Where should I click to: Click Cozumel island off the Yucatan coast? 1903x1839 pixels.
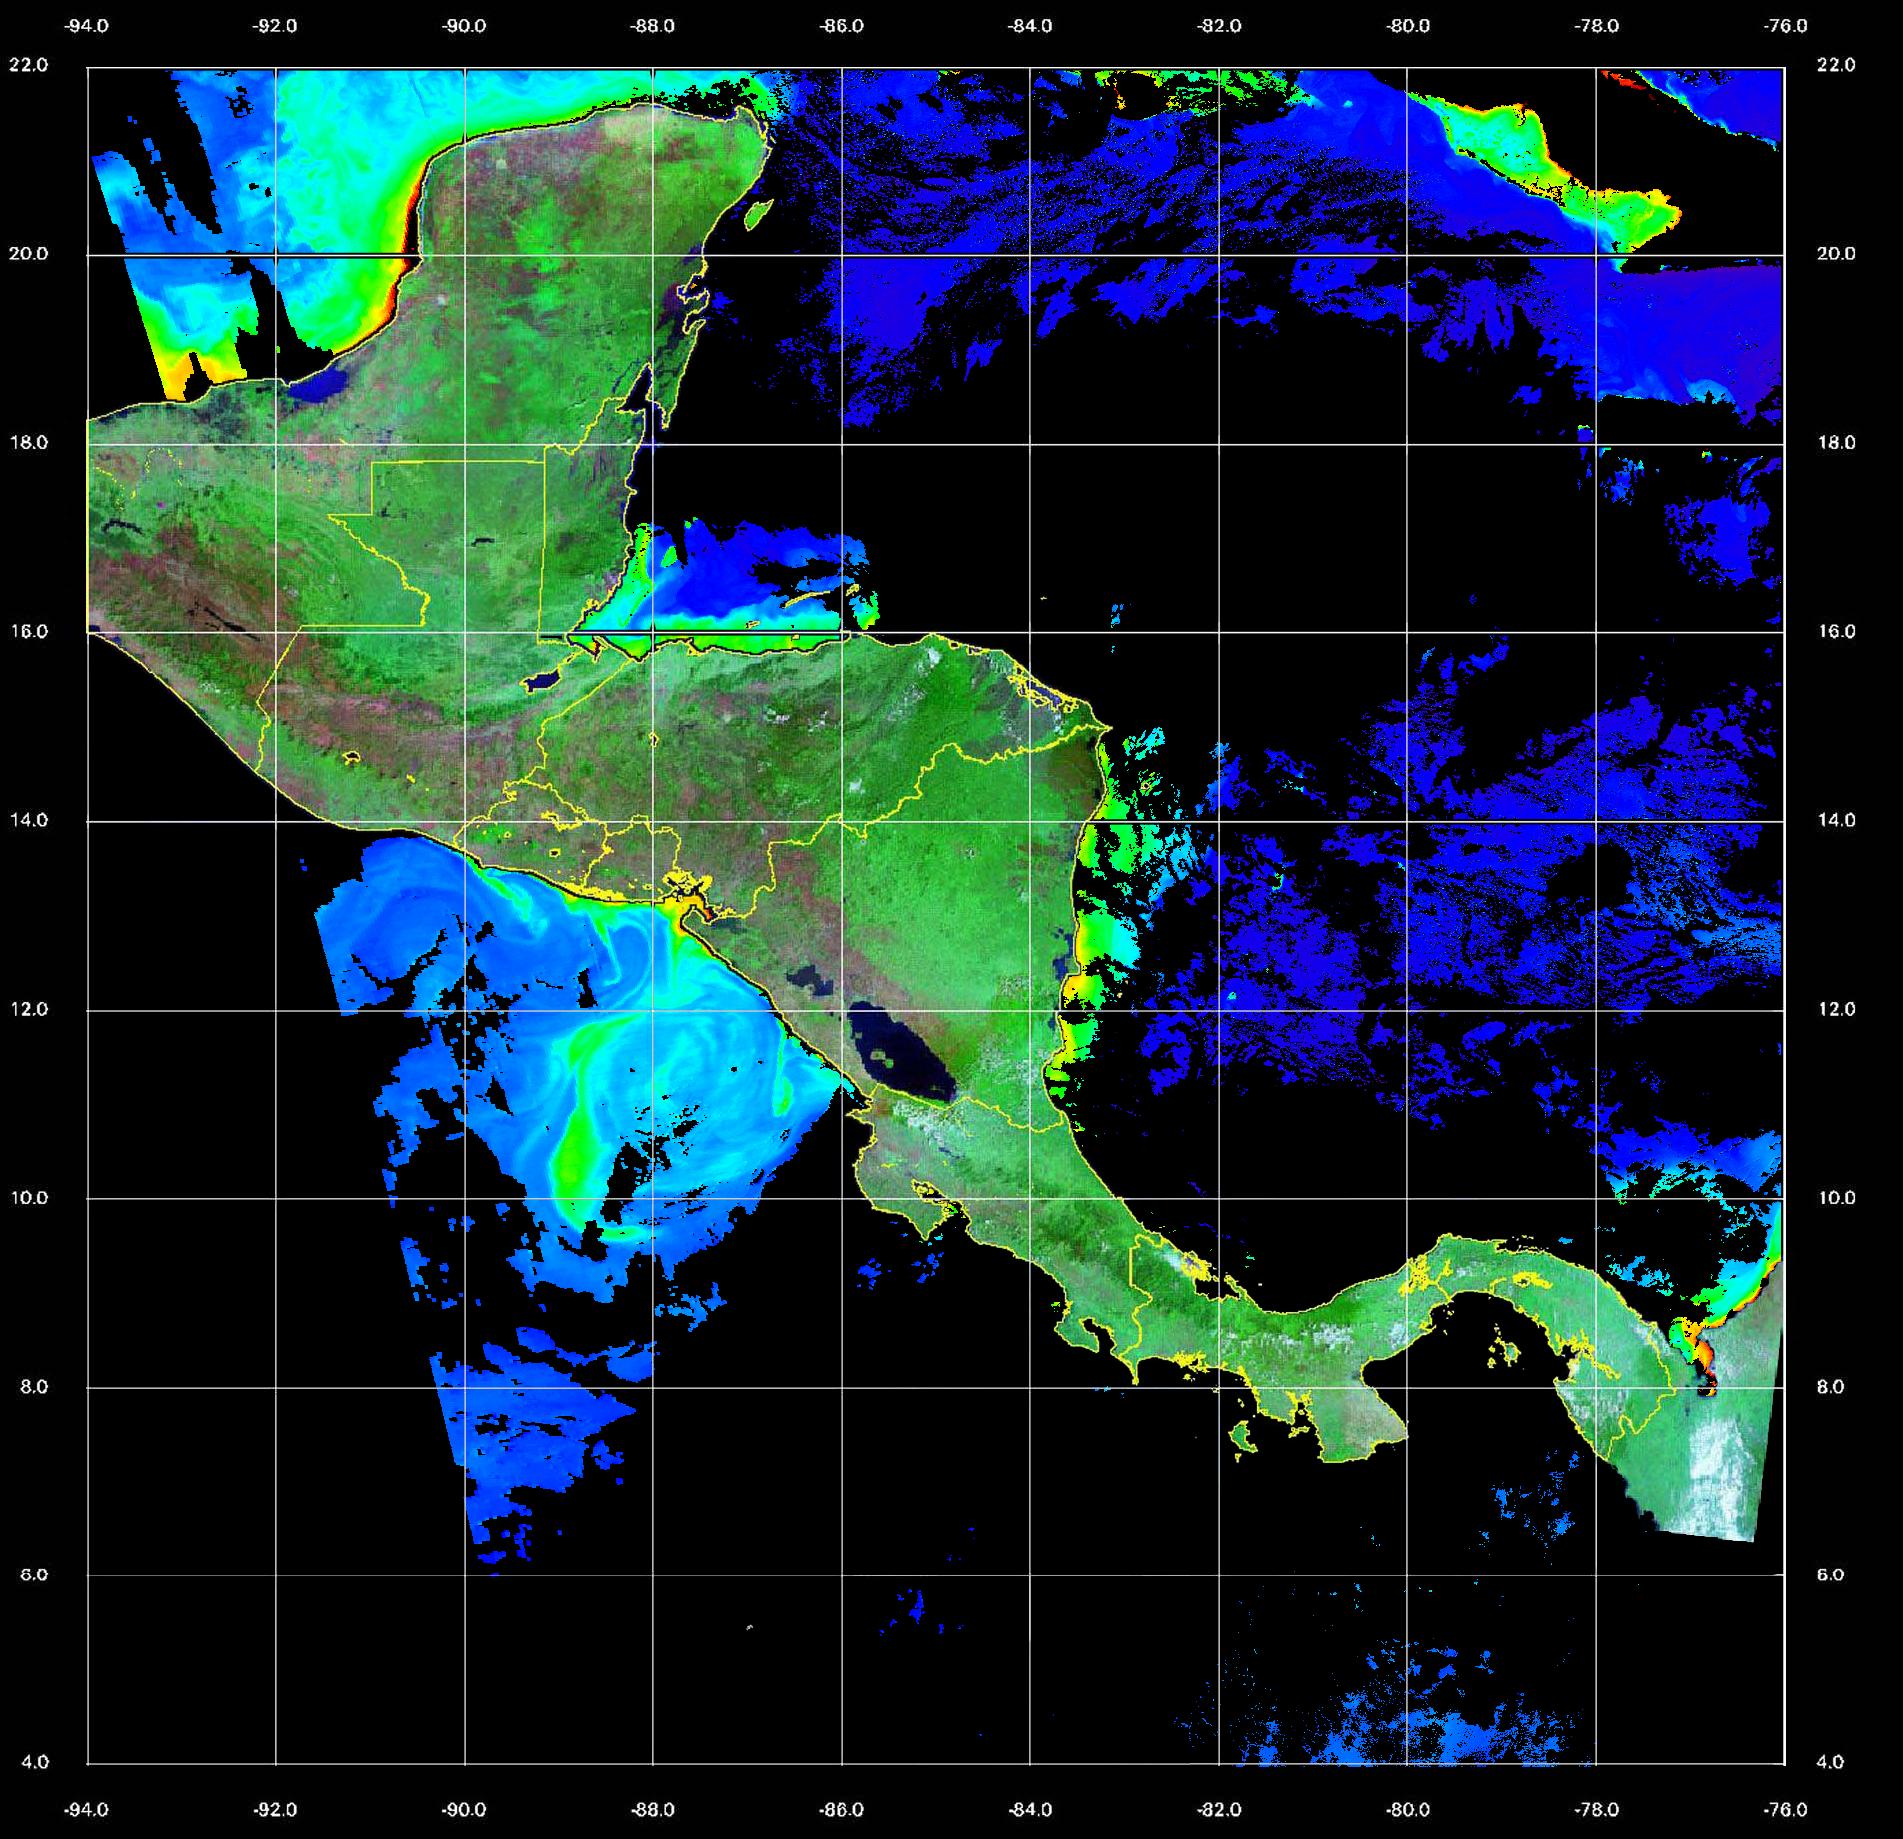(x=758, y=213)
